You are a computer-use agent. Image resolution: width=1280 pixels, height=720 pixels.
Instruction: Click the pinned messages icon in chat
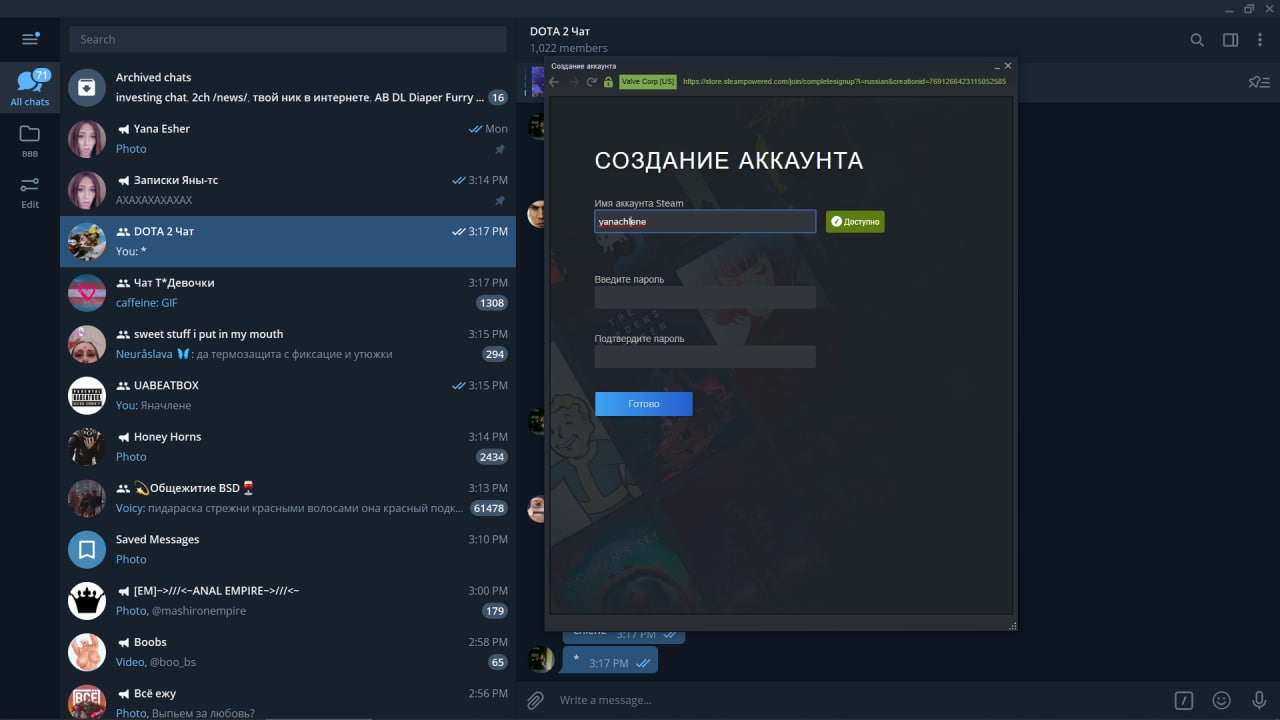pos(1258,82)
